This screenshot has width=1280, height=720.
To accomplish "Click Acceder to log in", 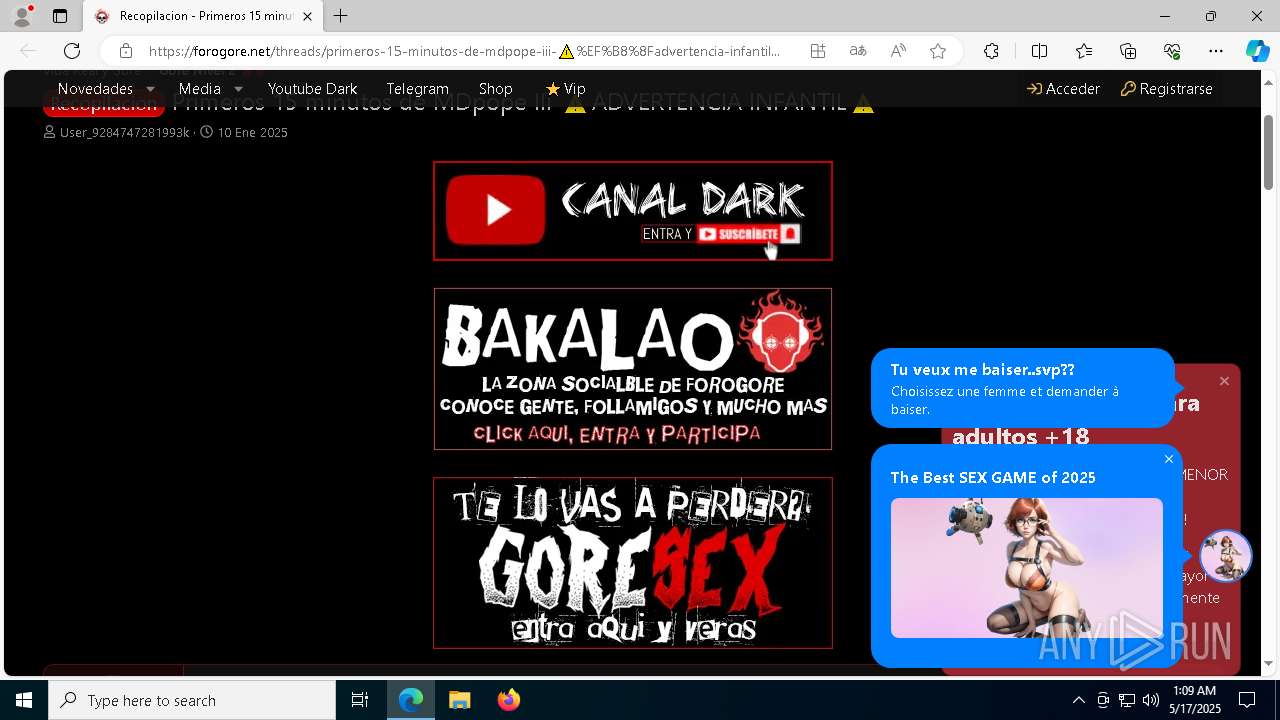I will (x=1063, y=89).
